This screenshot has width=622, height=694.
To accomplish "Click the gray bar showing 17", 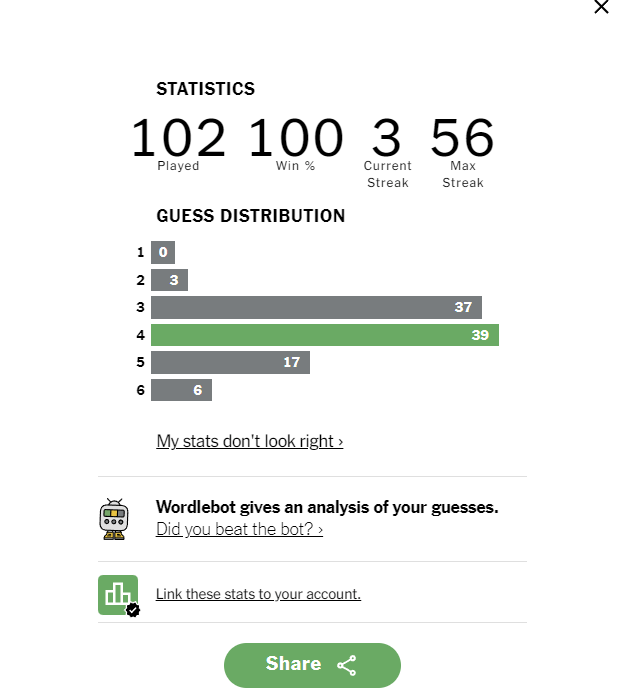I will (x=230, y=362).
